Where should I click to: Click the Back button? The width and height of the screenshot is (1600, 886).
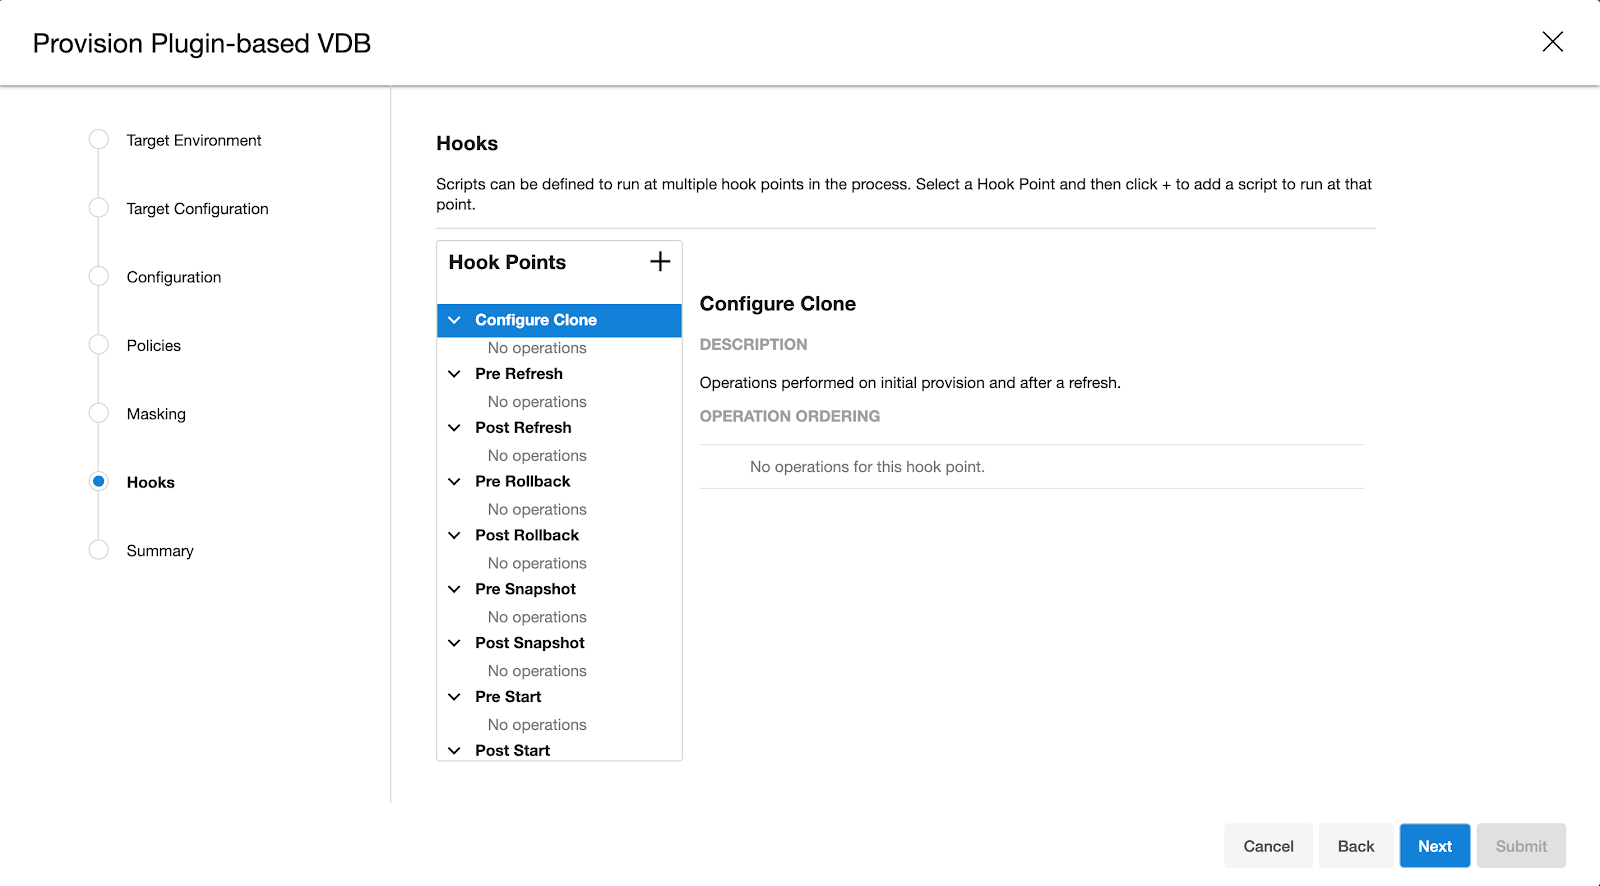click(1355, 846)
